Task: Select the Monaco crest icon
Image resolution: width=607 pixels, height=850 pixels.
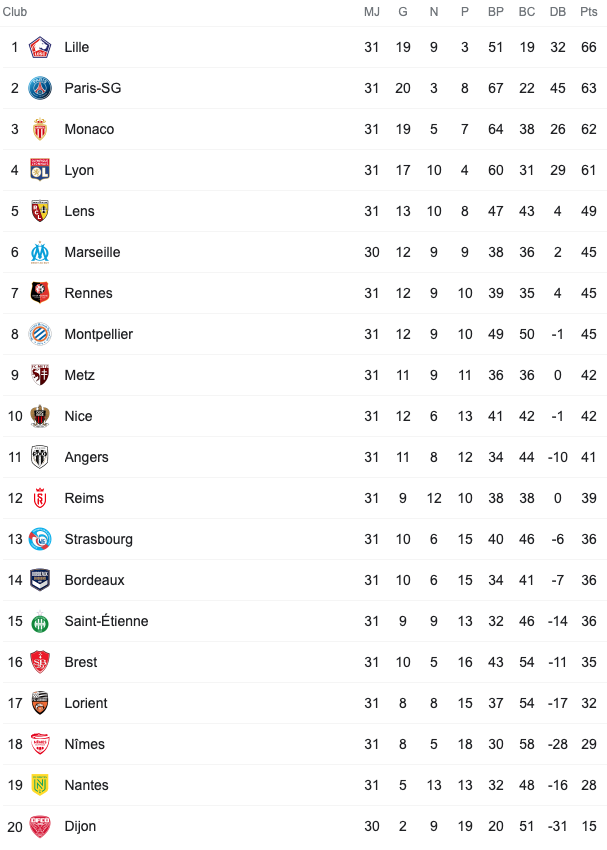Action: click(x=40, y=129)
